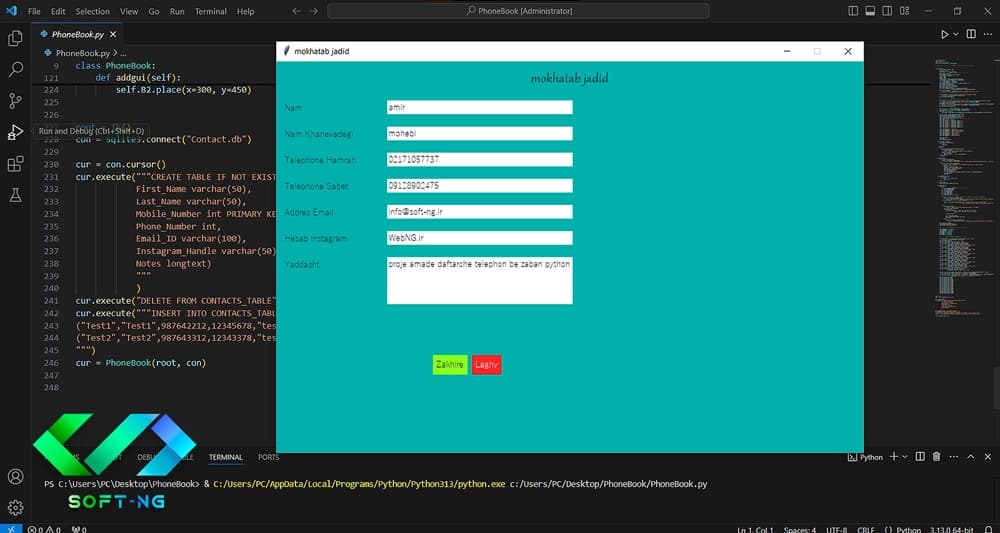Maximize the panel with the chevron up icon

[x=971, y=456]
